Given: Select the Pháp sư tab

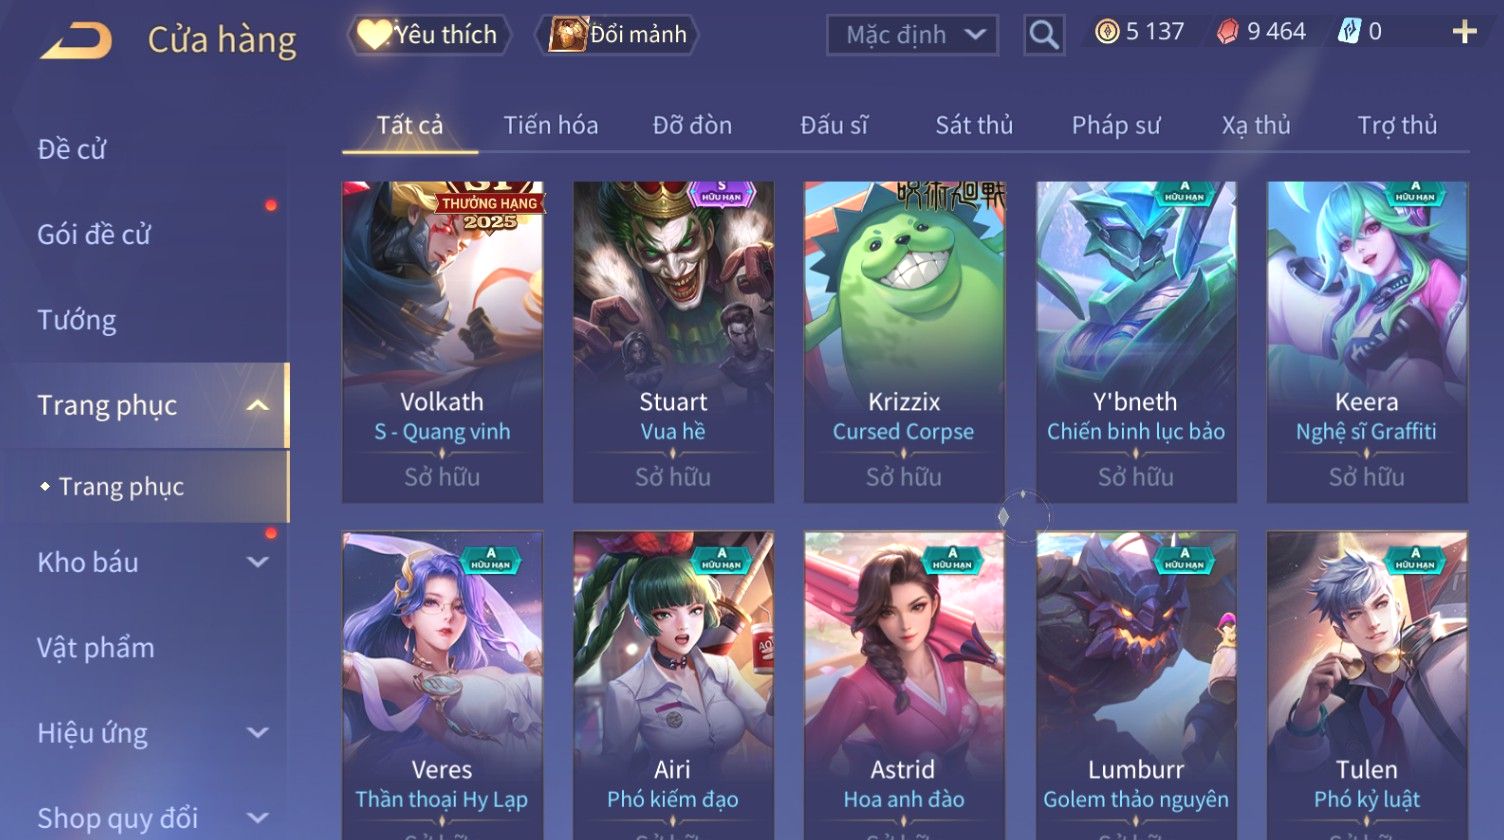Looking at the screenshot, I should click(1116, 125).
